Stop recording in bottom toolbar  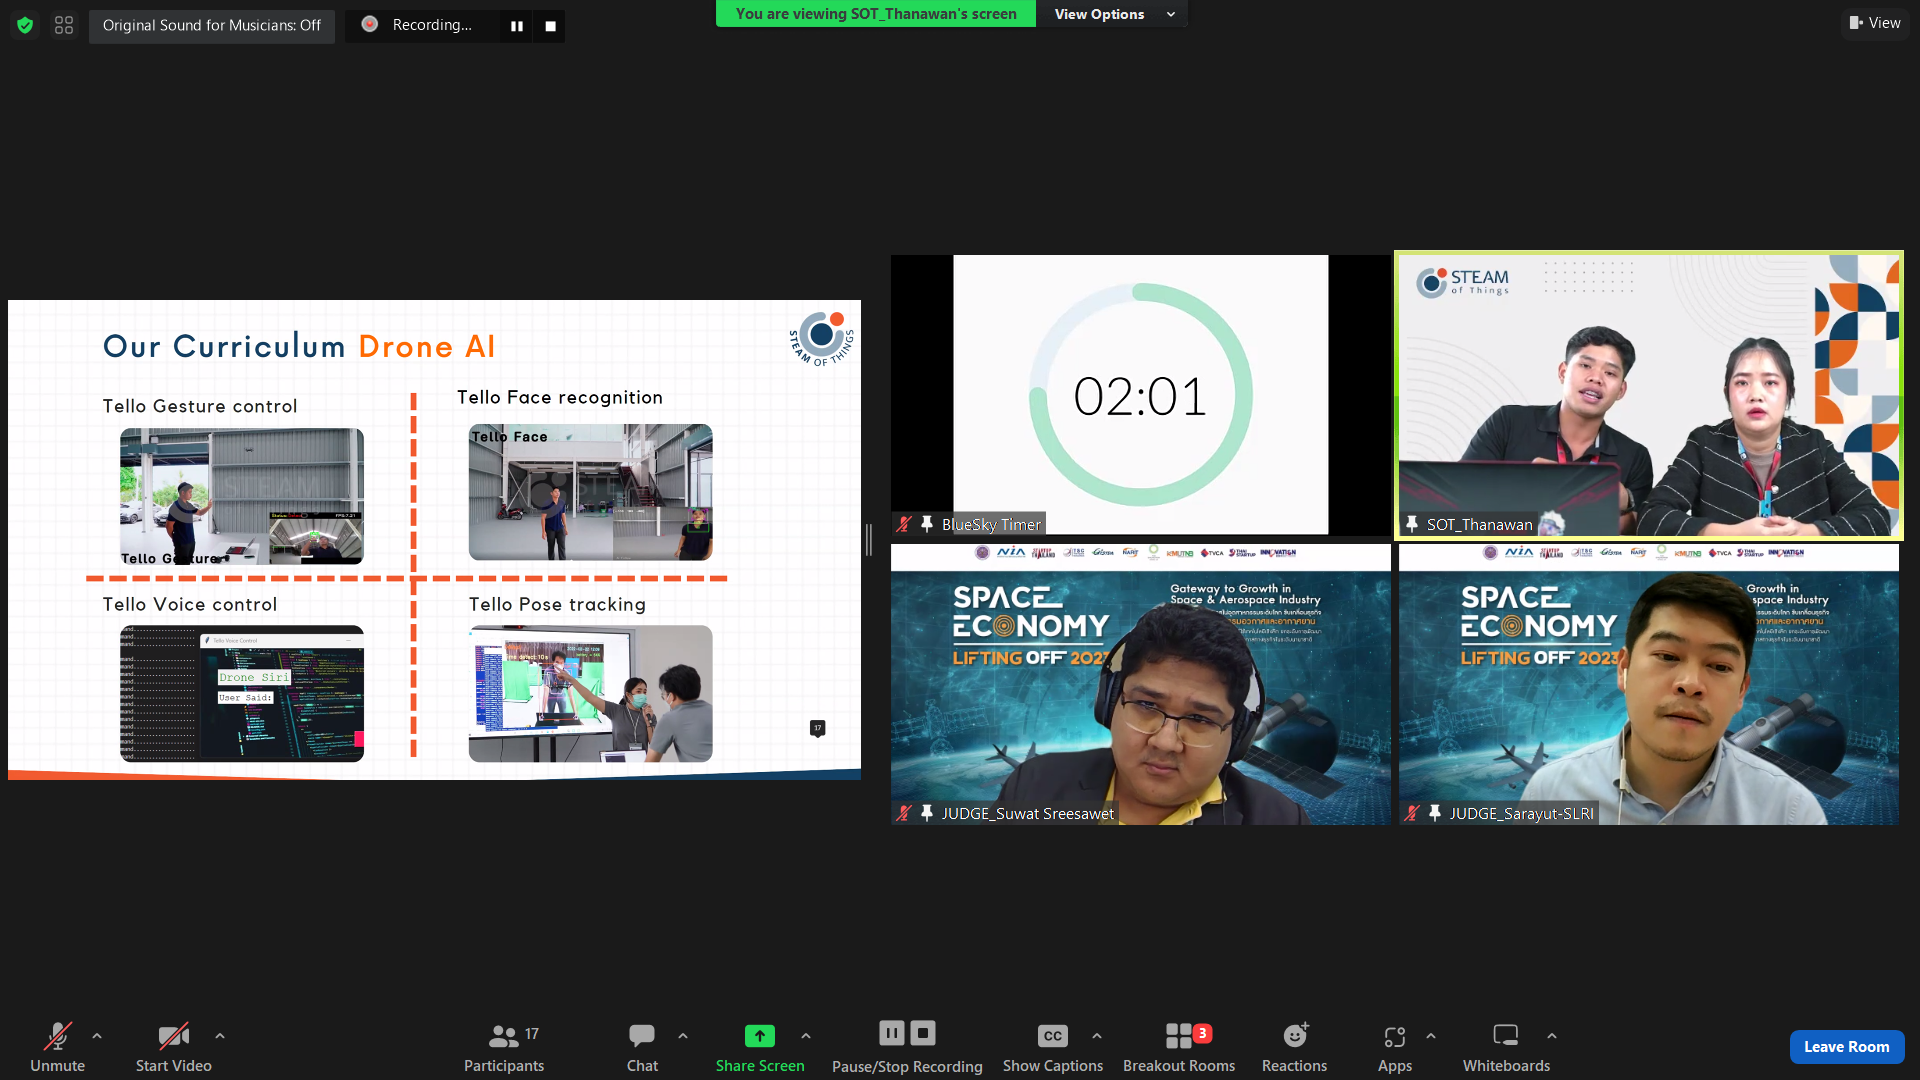tap(923, 1033)
